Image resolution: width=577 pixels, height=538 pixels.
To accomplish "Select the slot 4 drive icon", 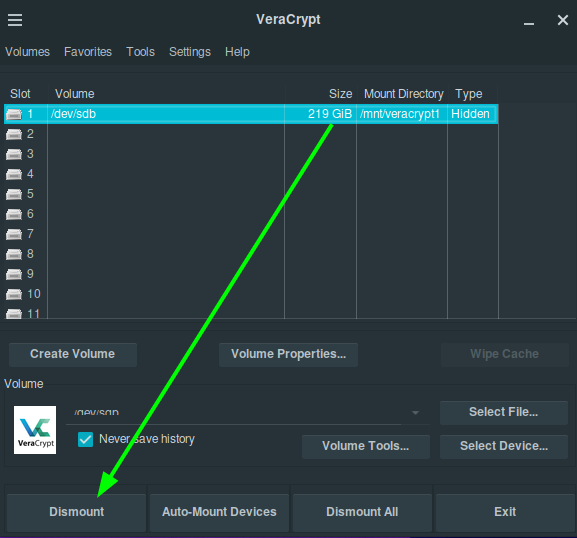I will click(x=14, y=174).
